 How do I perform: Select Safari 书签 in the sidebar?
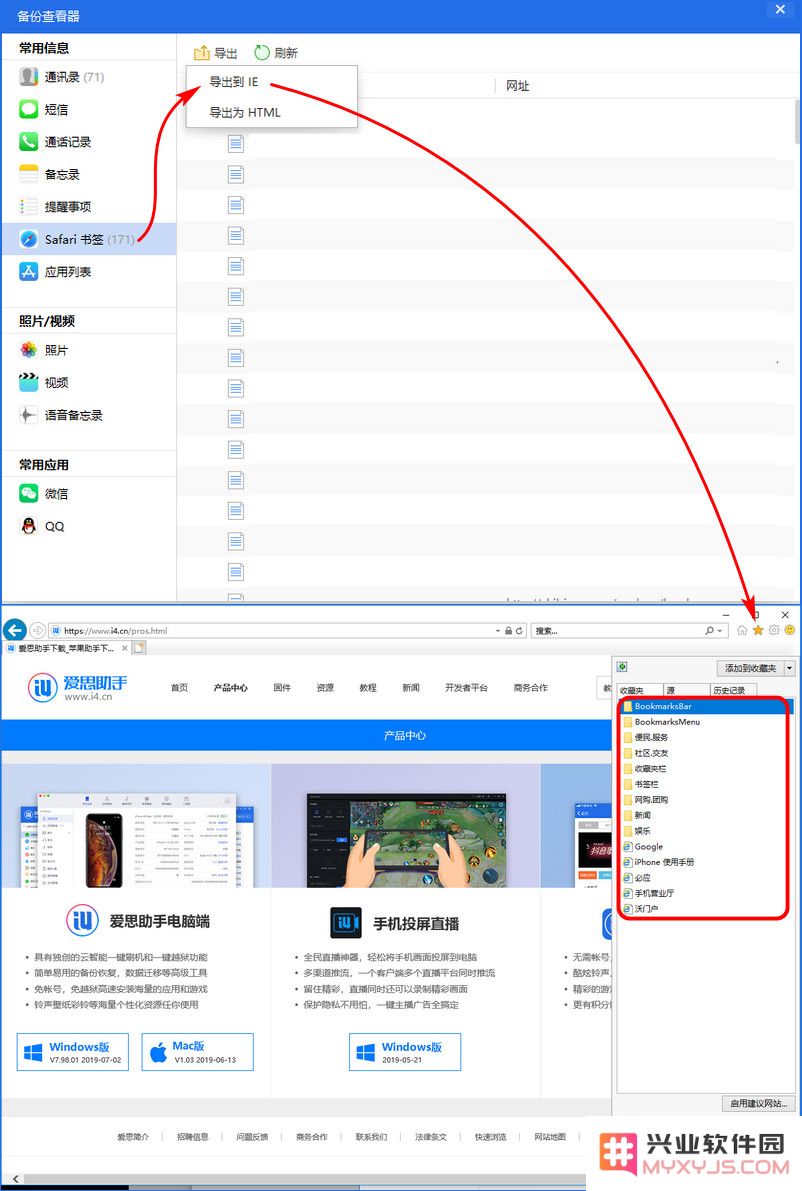click(89, 239)
